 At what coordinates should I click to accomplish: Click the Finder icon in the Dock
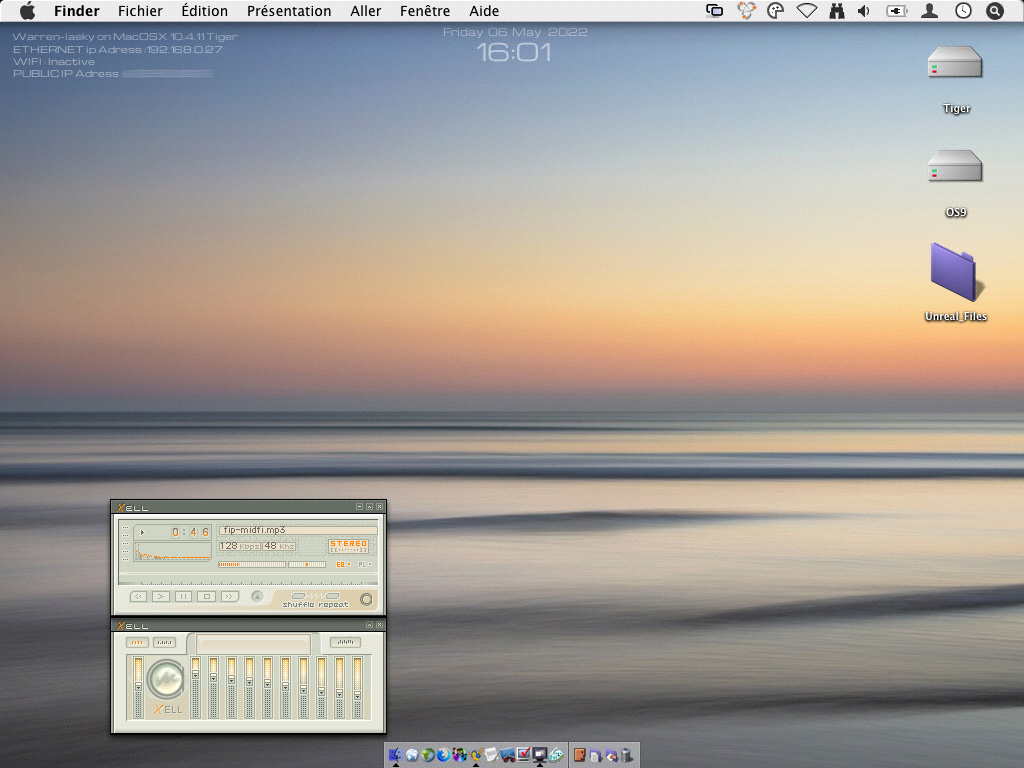click(395, 755)
